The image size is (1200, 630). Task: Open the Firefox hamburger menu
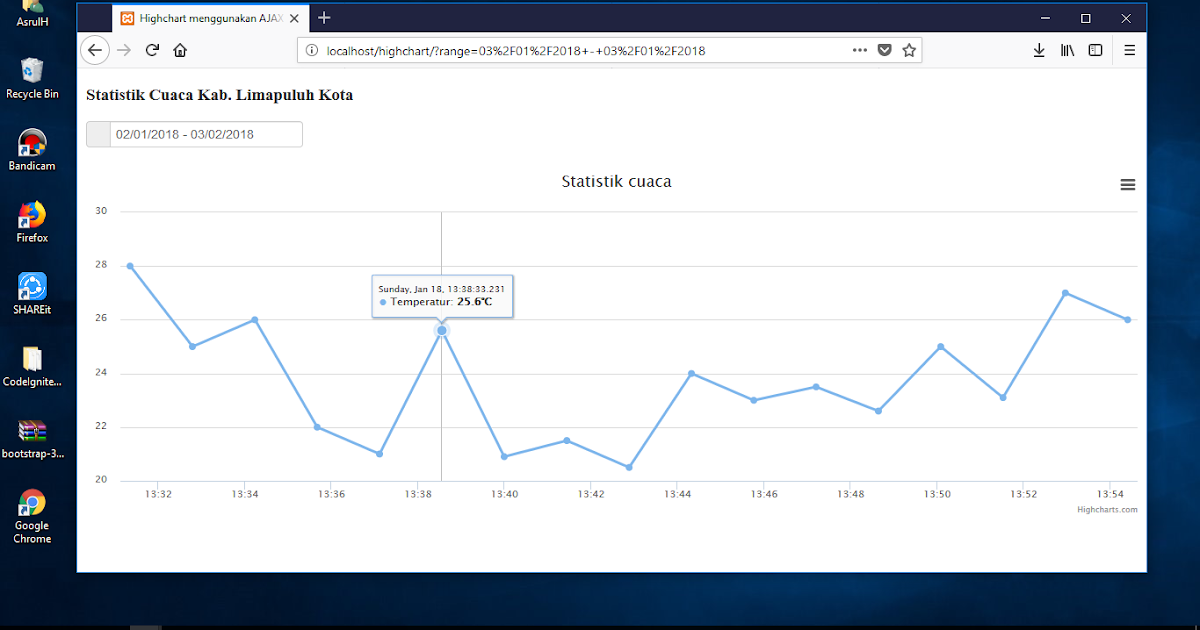click(1129, 49)
